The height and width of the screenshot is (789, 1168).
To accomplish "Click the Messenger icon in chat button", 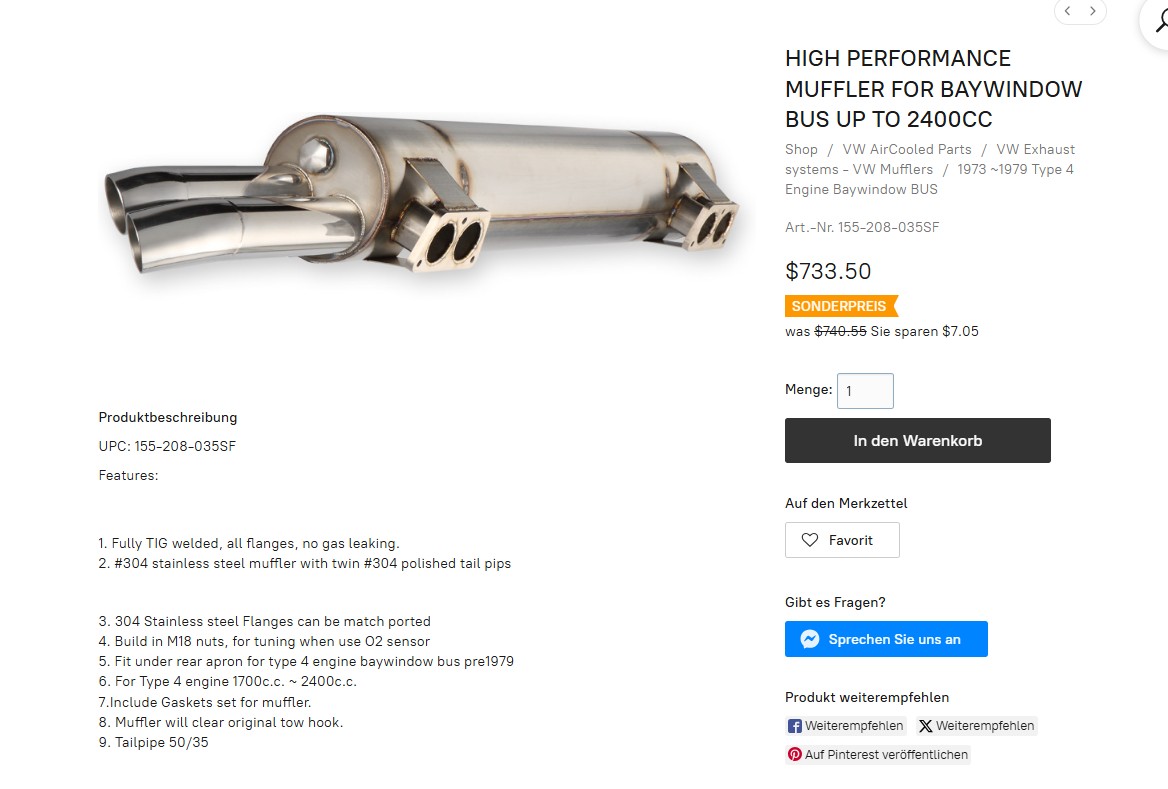I will coord(810,639).
